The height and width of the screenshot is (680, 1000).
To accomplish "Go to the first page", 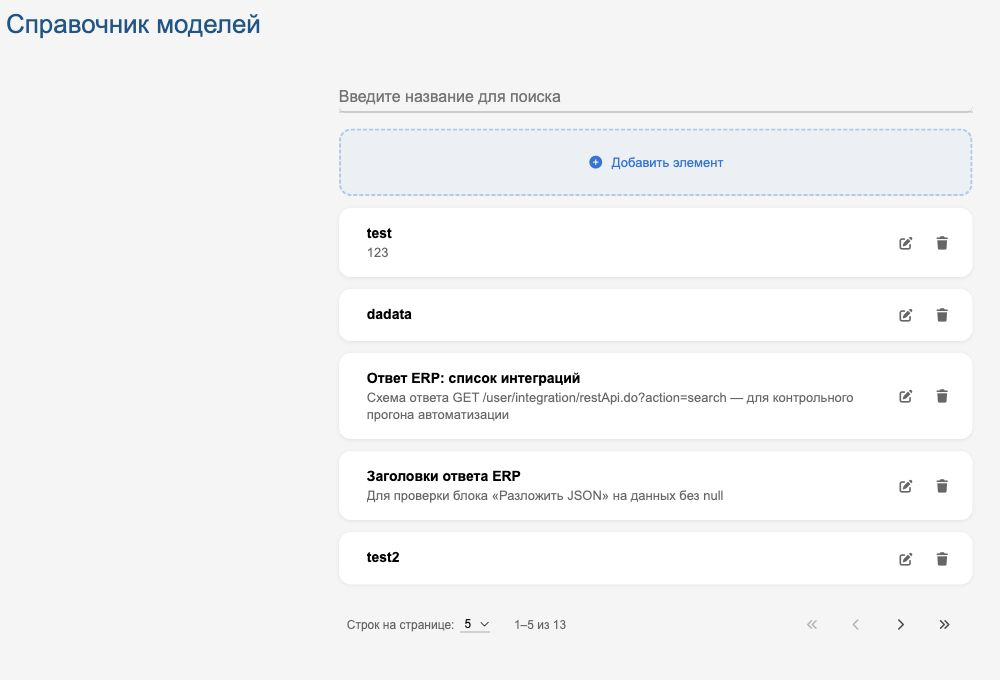I will coord(812,625).
